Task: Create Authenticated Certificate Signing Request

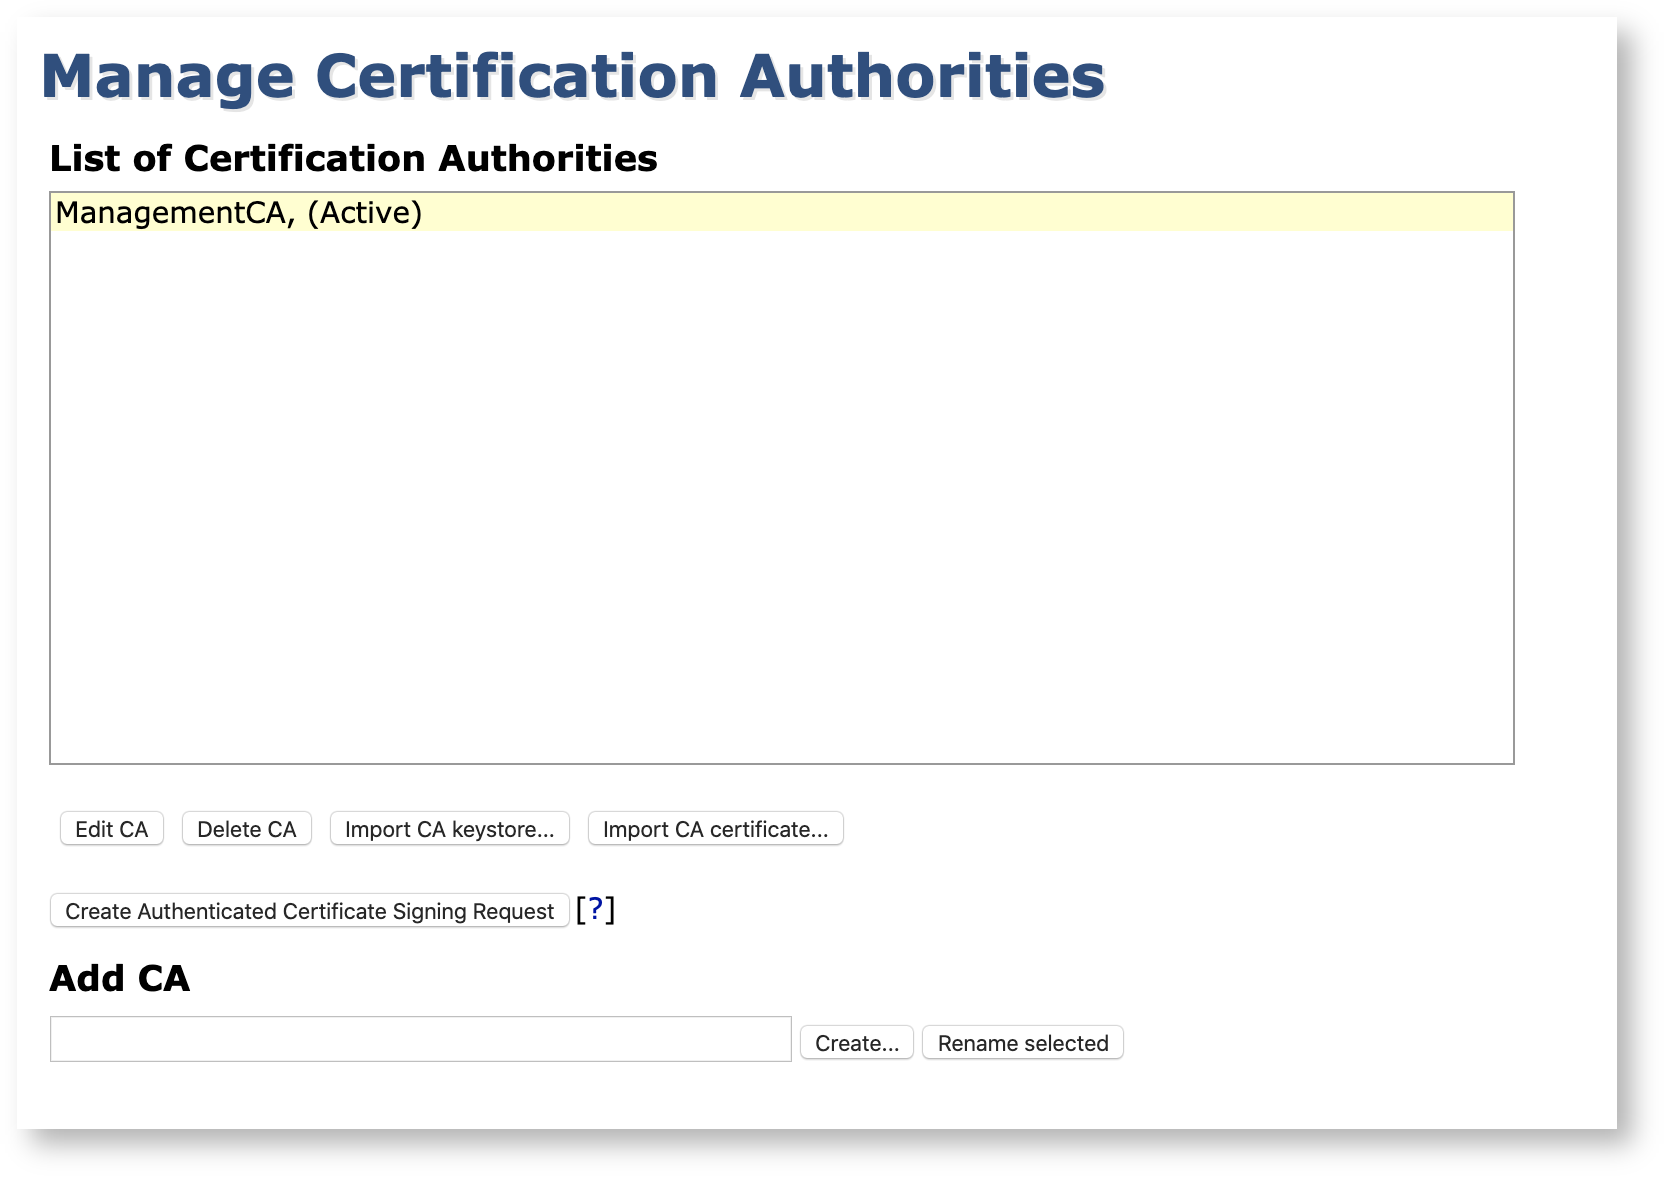Action: [309, 911]
